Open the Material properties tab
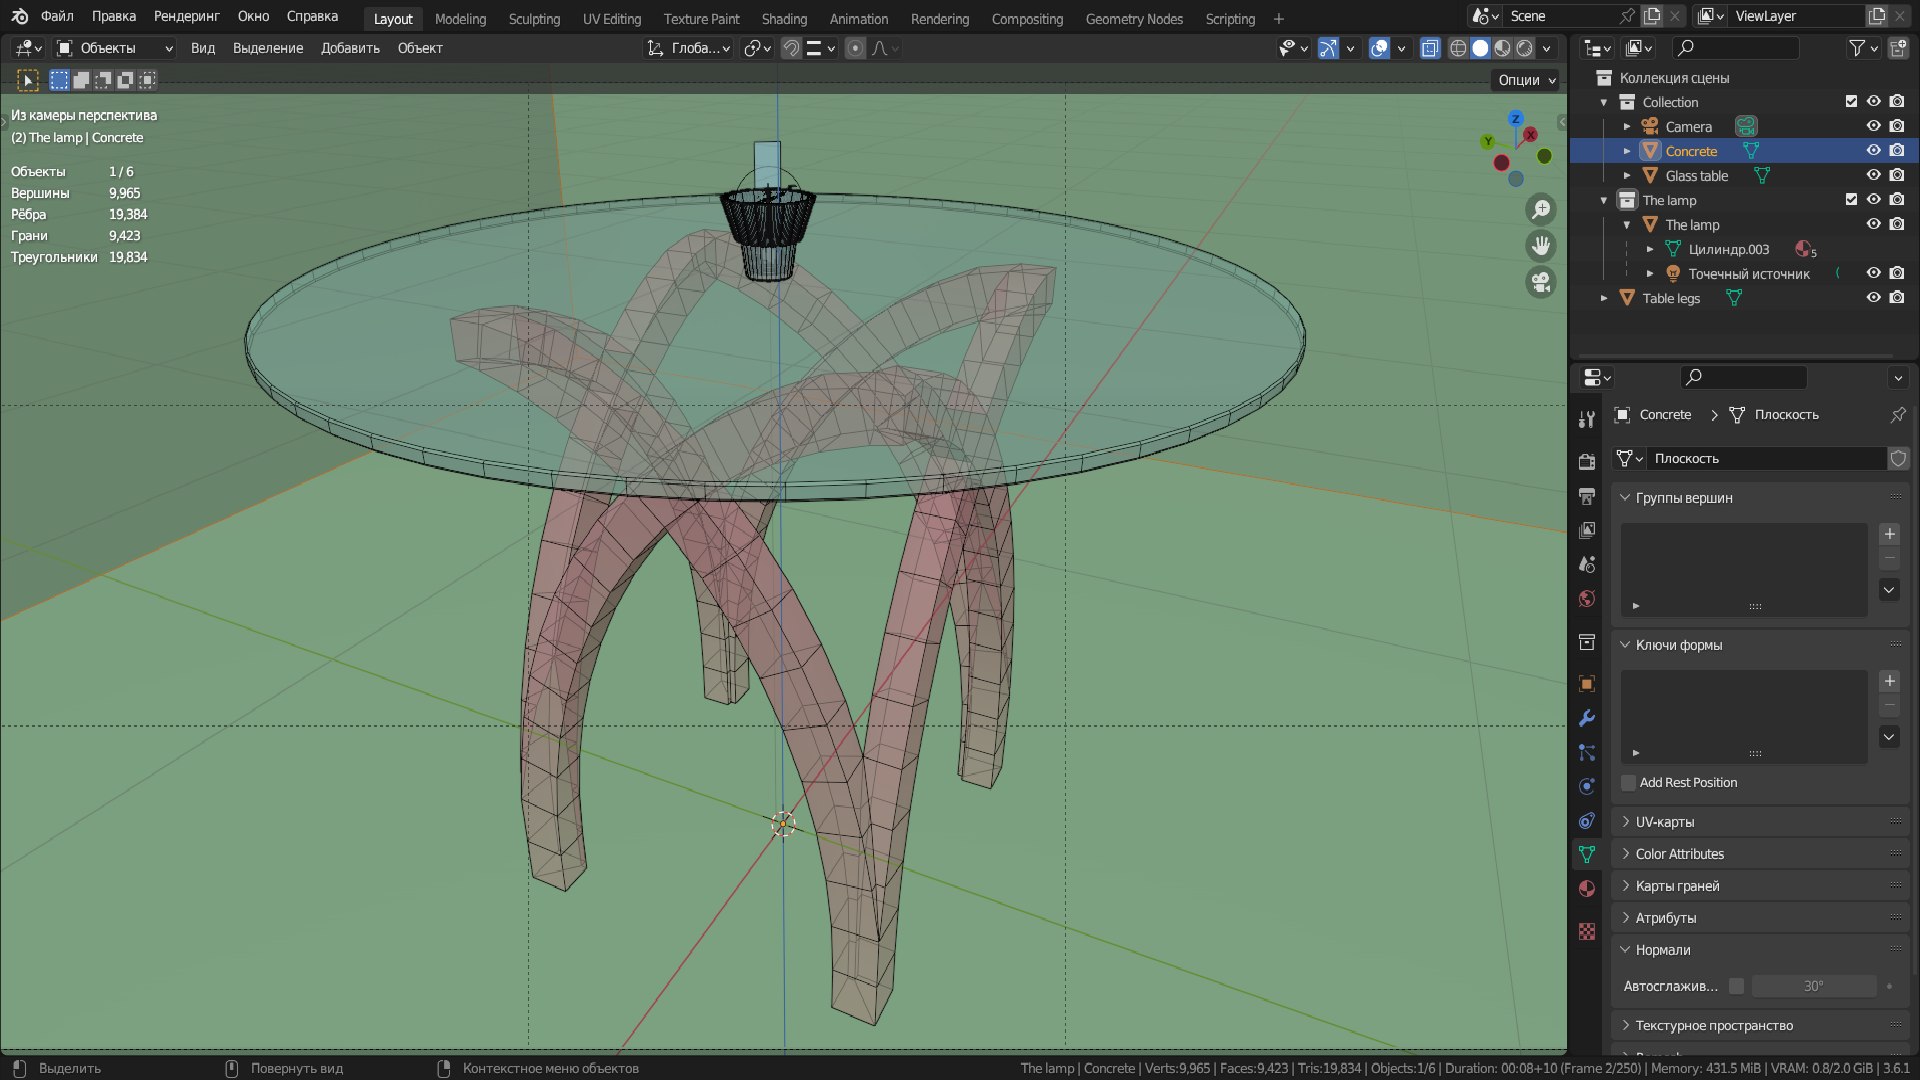The height and width of the screenshot is (1080, 1920). click(1587, 888)
